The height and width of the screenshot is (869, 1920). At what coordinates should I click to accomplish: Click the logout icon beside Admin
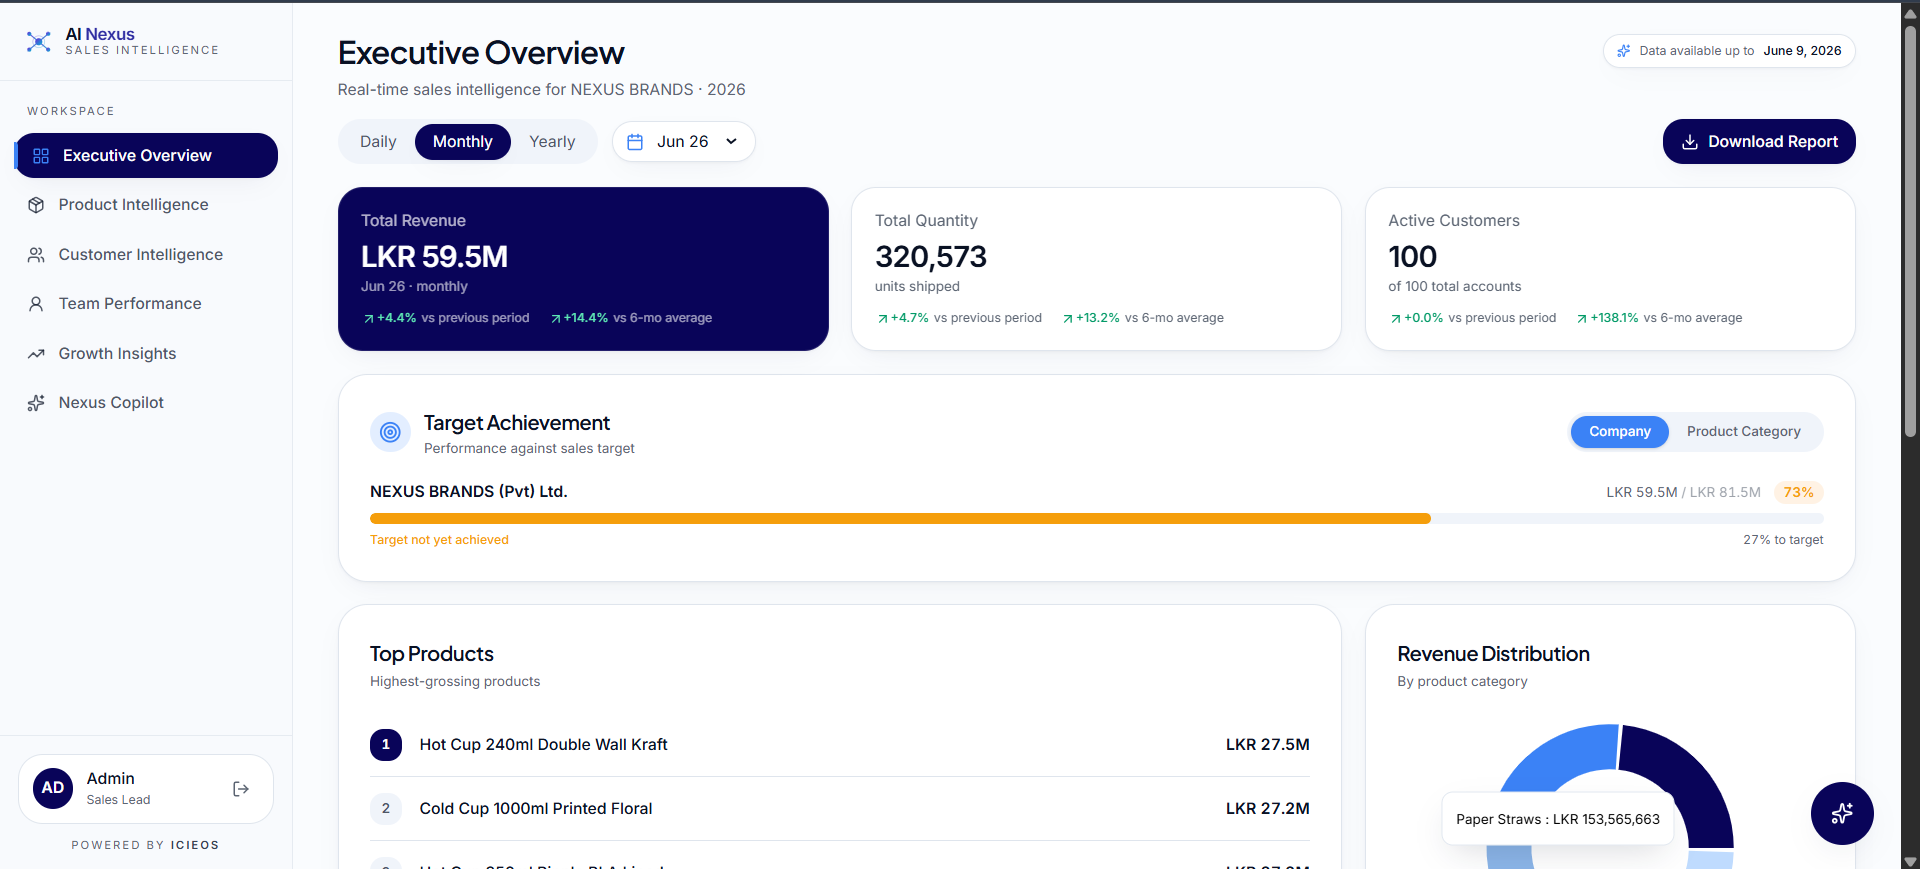(x=241, y=789)
